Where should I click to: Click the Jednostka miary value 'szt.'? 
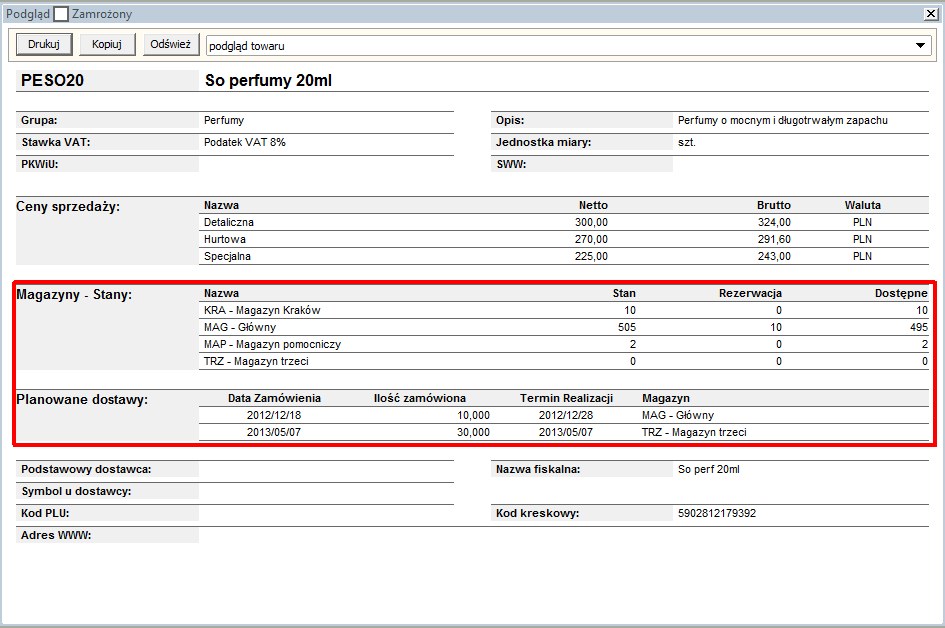686,142
